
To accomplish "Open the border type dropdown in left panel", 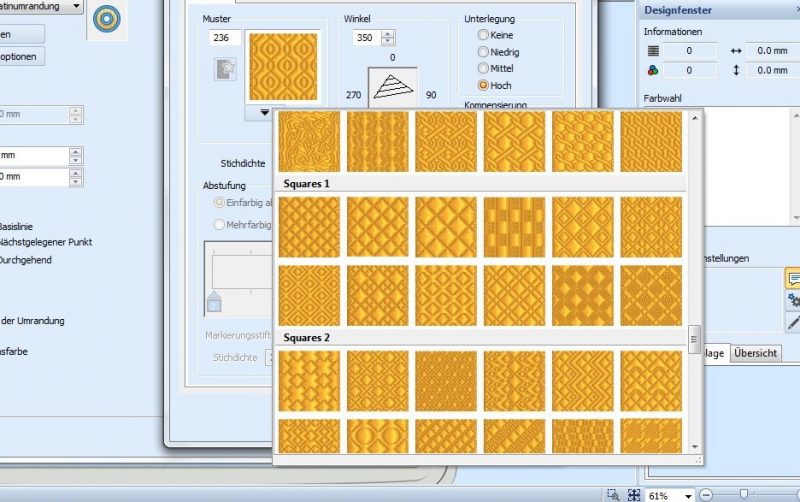I will point(76,6).
